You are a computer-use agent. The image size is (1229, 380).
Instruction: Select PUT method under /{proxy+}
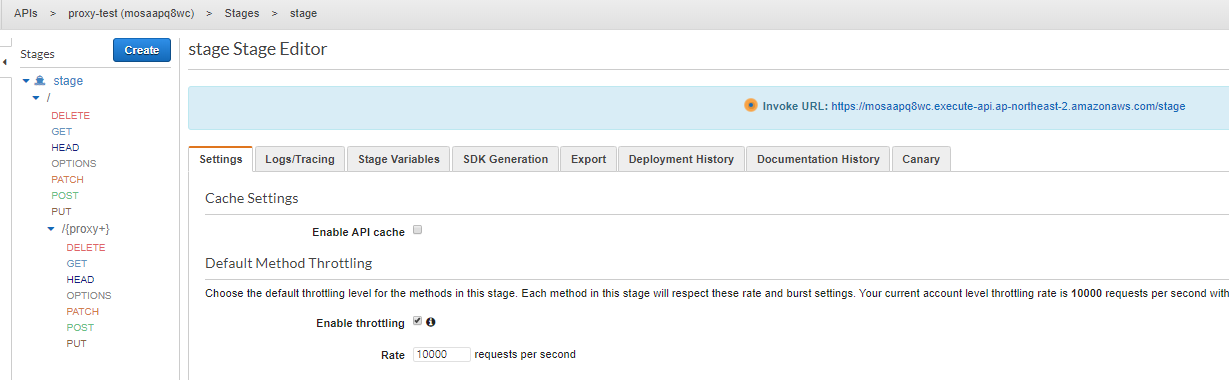point(76,343)
